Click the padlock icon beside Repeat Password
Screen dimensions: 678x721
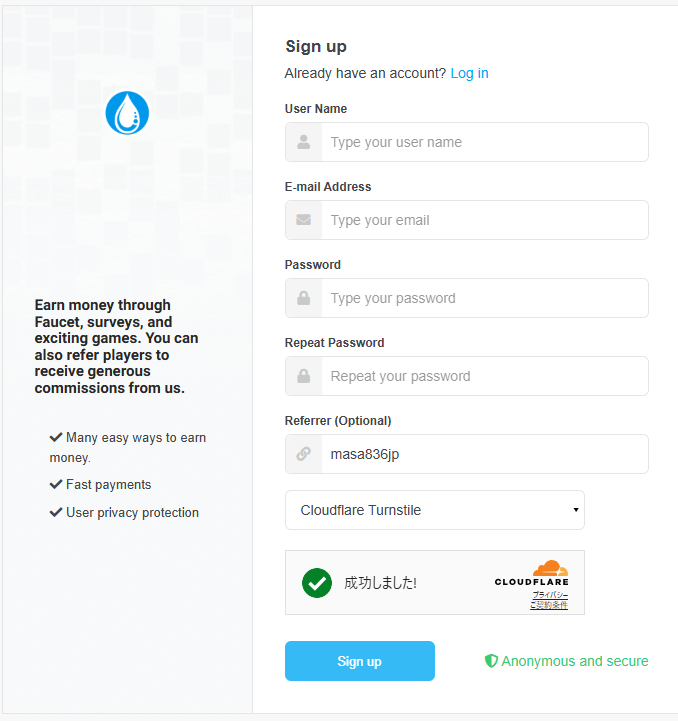click(303, 376)
